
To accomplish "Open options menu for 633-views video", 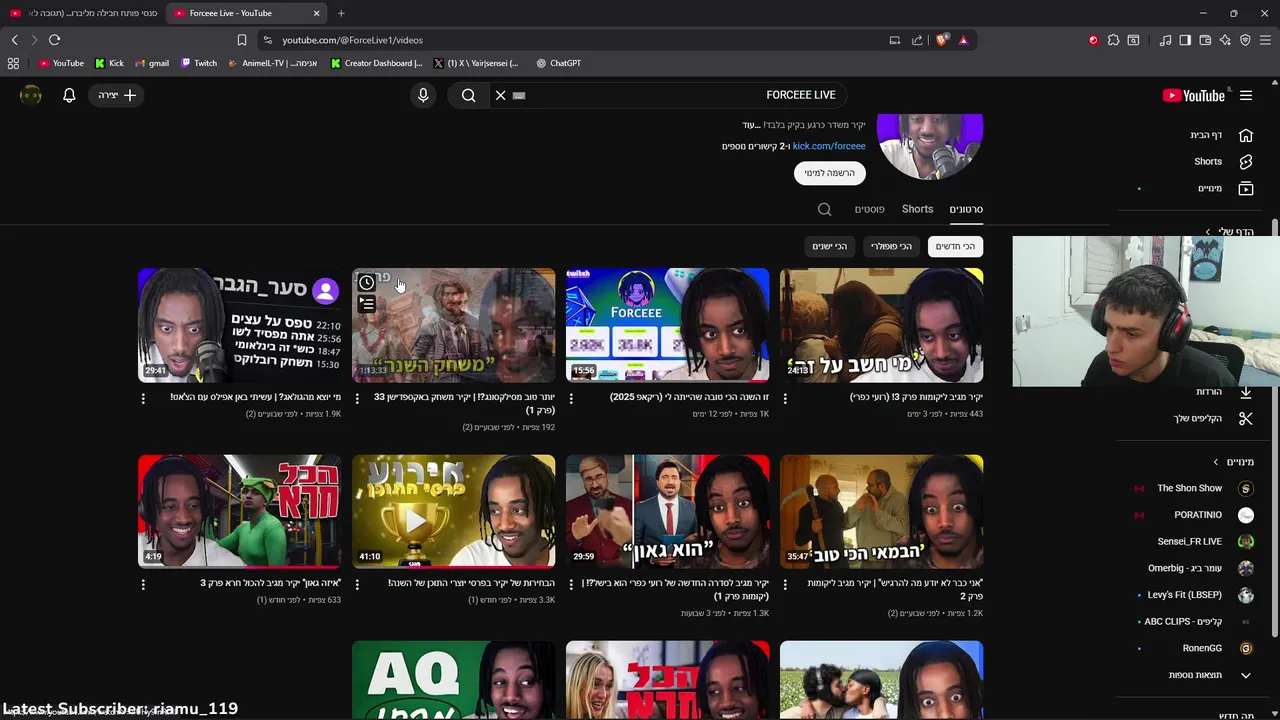I will pyautogui.click(x=143, y=584).
